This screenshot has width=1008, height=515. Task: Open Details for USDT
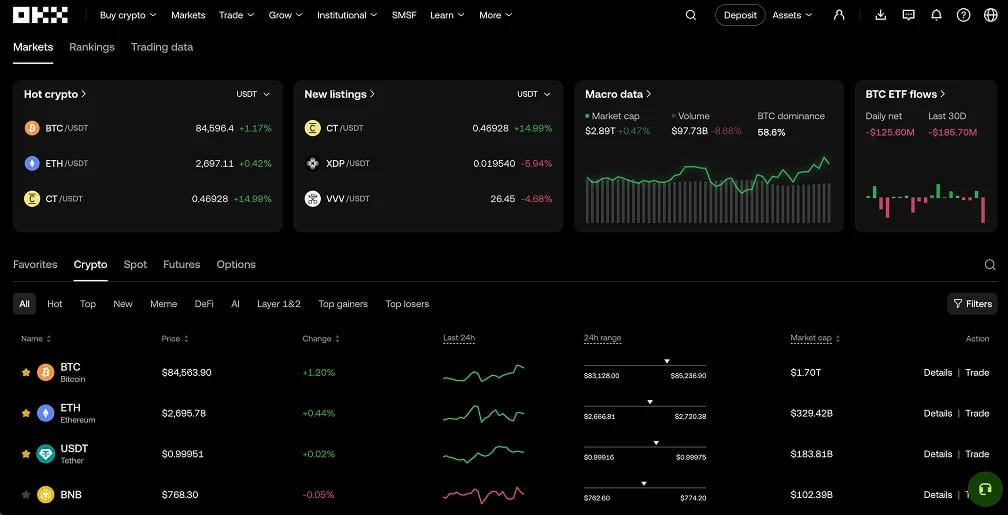[938, 454]
